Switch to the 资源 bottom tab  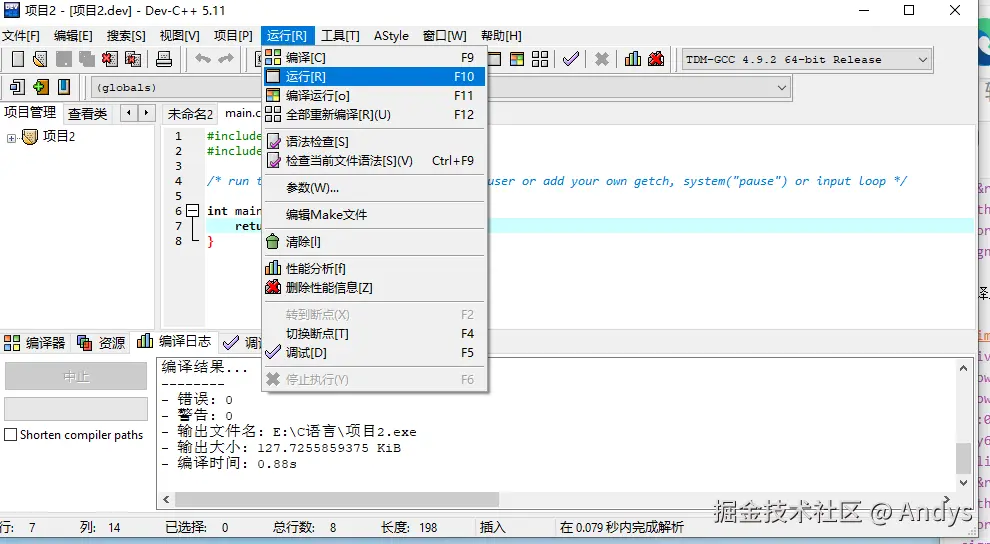pos(102,343)
